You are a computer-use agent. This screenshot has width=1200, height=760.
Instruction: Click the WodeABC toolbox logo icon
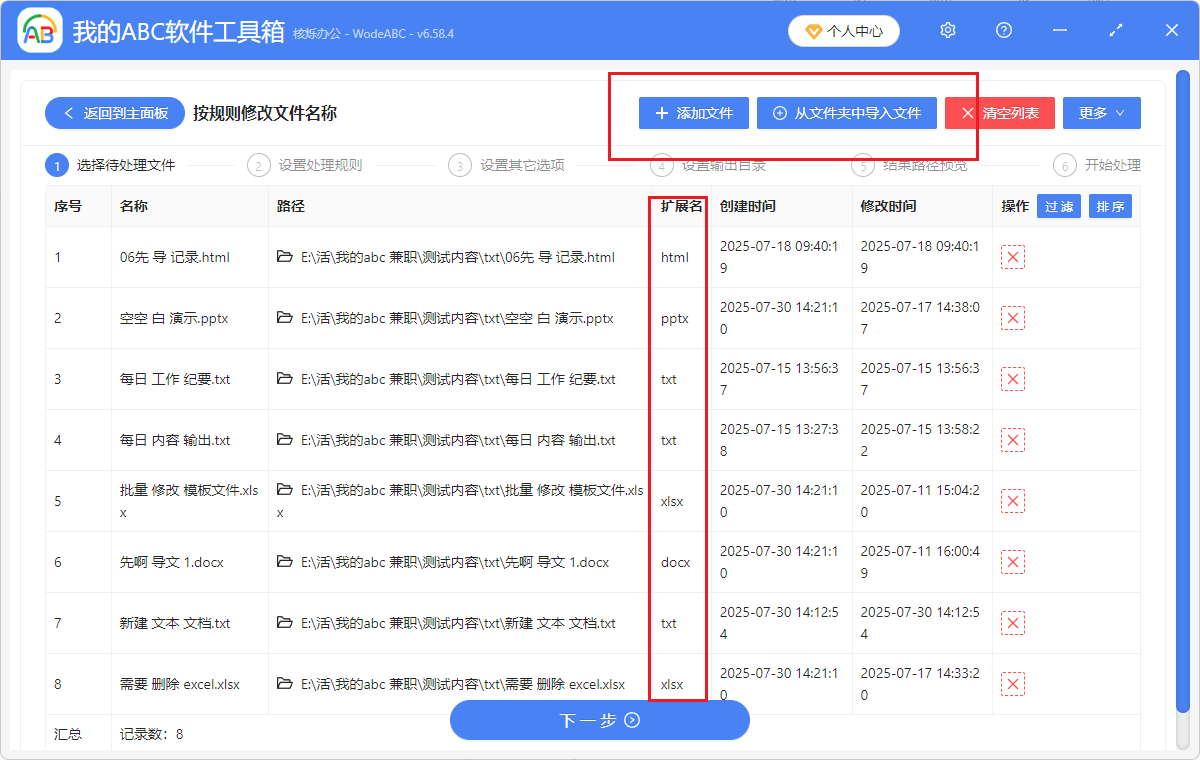[x=38, y=30]
